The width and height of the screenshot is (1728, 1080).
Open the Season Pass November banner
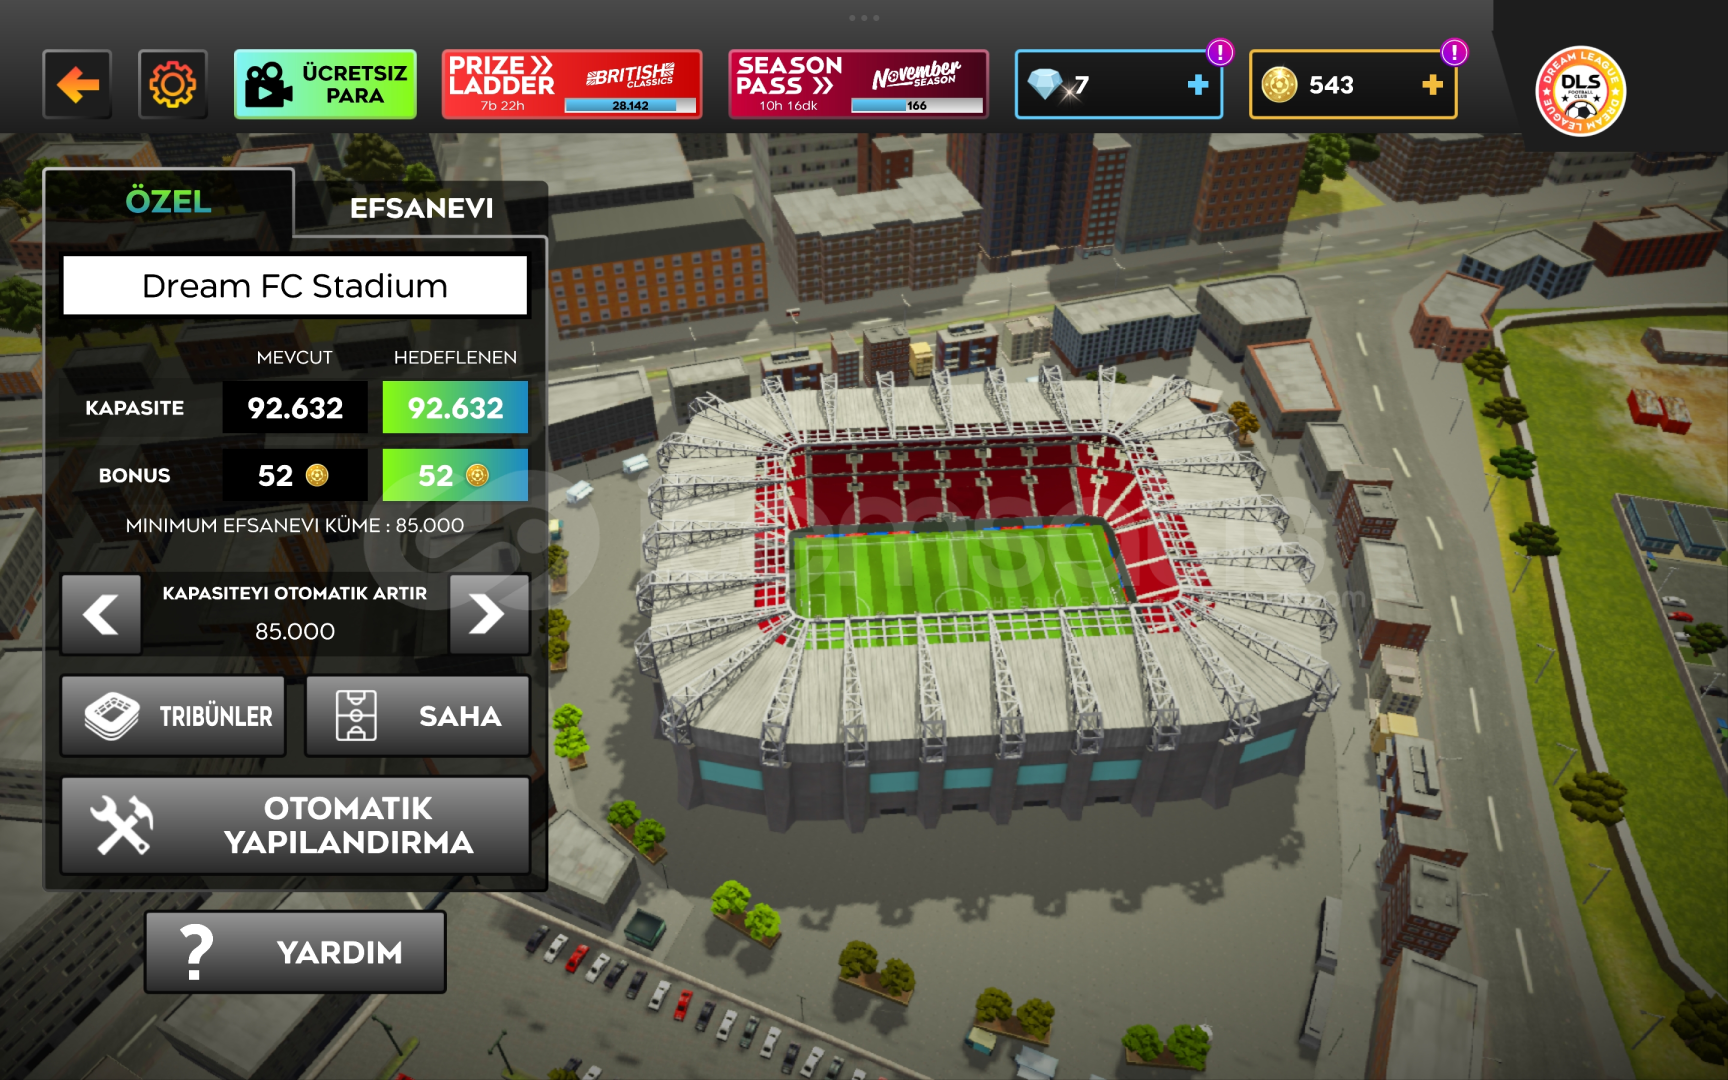pos(858,85)
